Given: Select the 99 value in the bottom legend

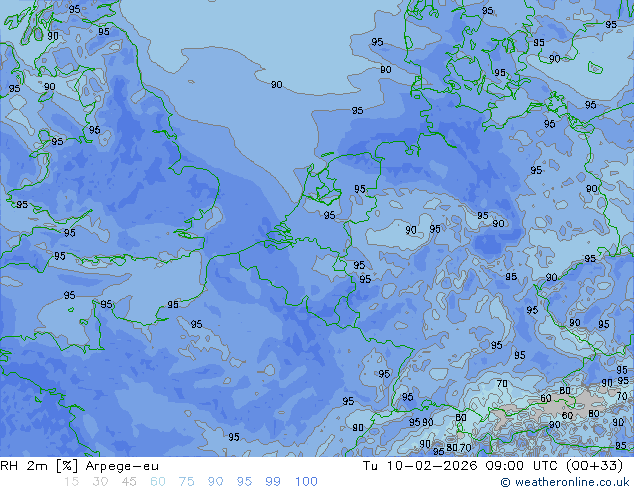Looking at the screenshot, I should [x=273, y=482].
